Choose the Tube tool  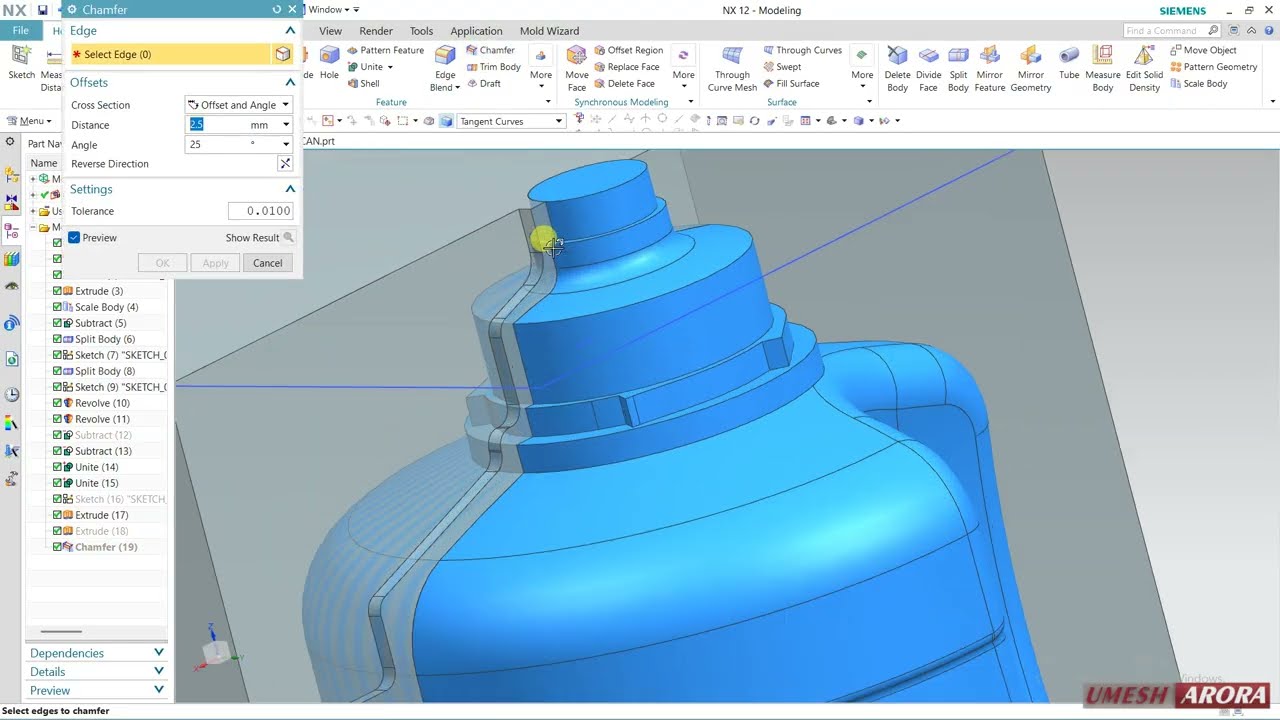point(1069,62)
